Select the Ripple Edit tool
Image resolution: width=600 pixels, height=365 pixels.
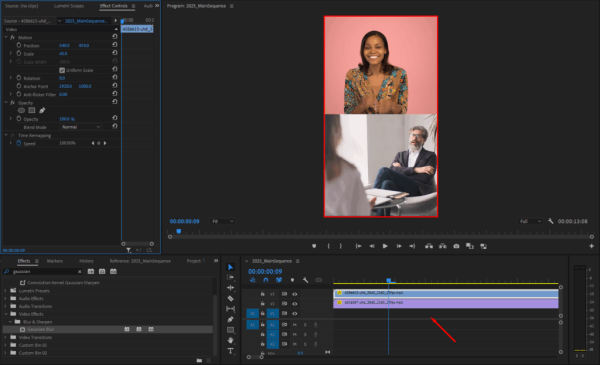(x=230, y=288)
